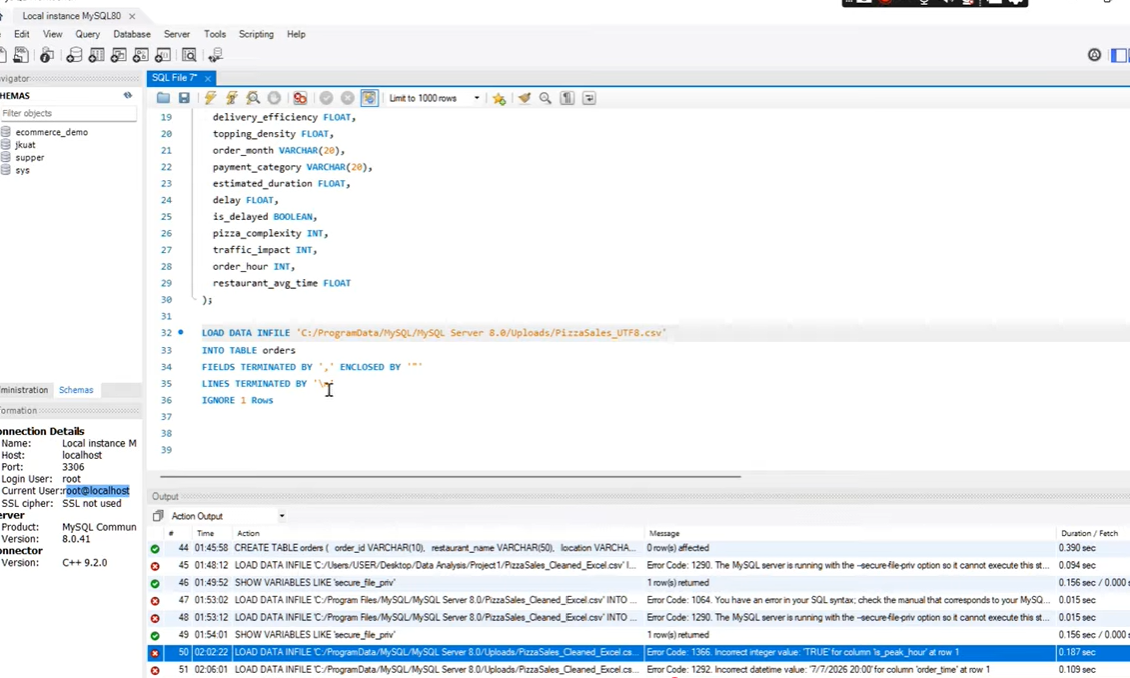Click the round icon at the toolbar's right end
The image size is (1130, 678).
coord(1094,55)
